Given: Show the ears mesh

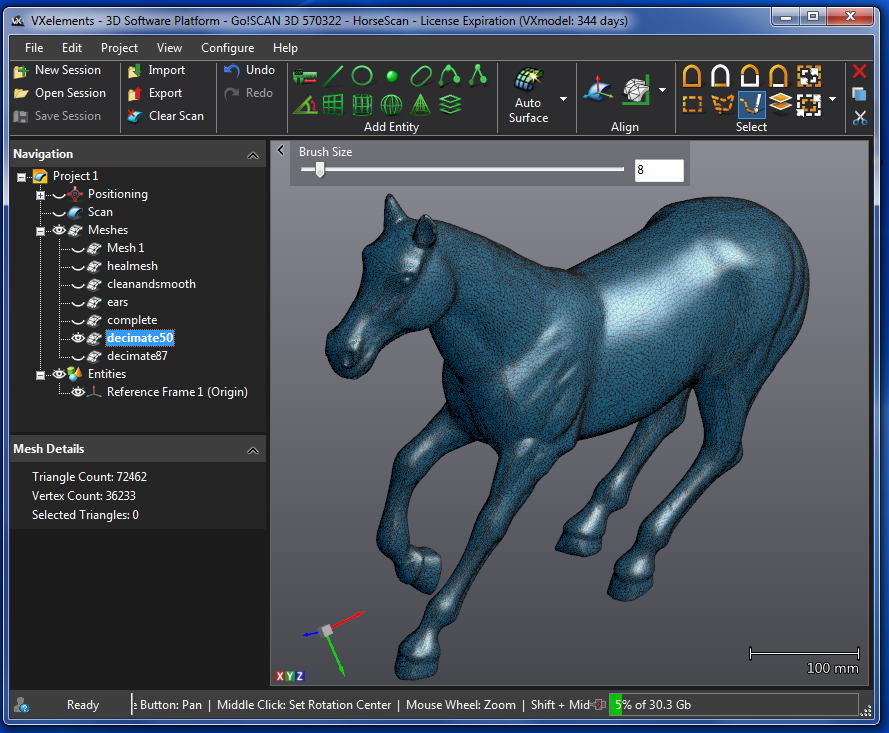Looking at the screenshot, I should pos(78,303).
